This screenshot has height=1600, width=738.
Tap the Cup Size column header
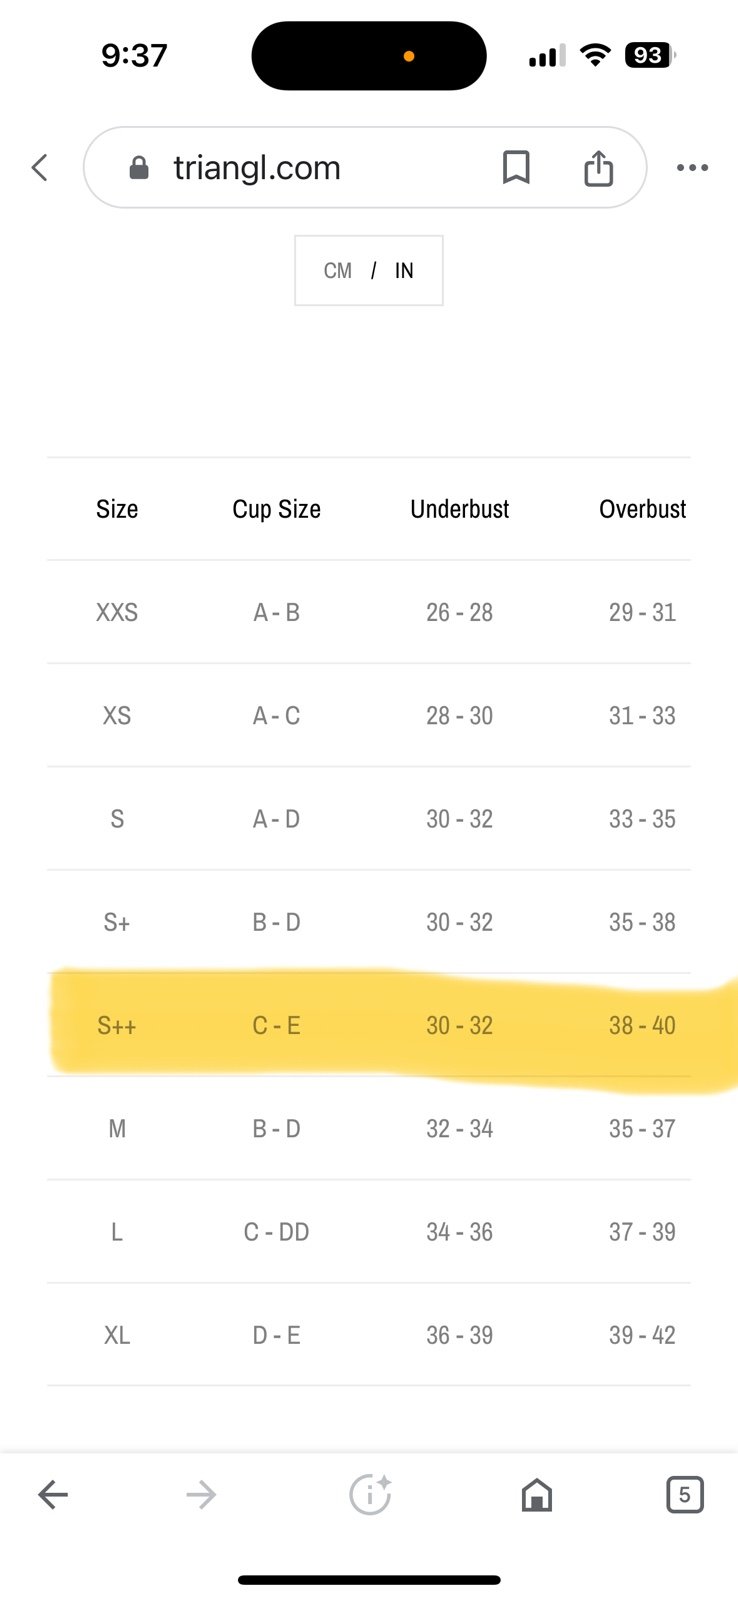click(x=277, y=509)
